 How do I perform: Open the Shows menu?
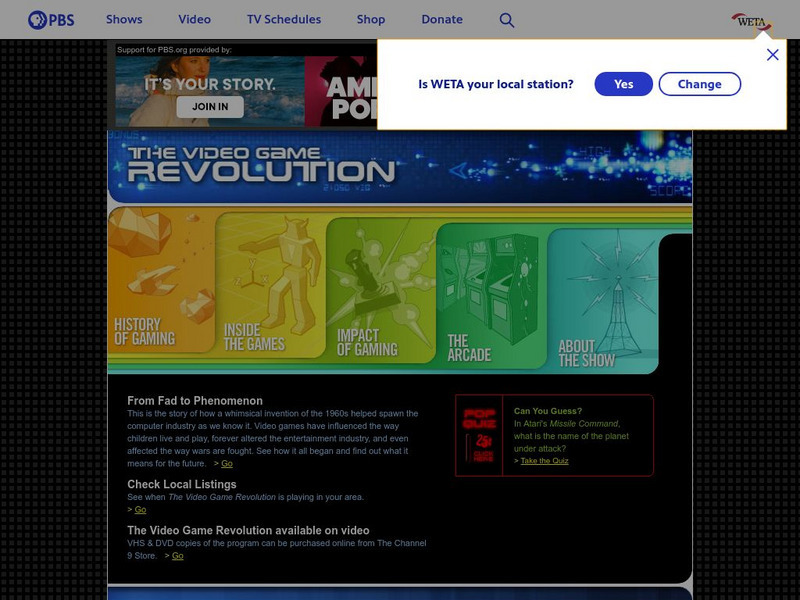point(124,19)
